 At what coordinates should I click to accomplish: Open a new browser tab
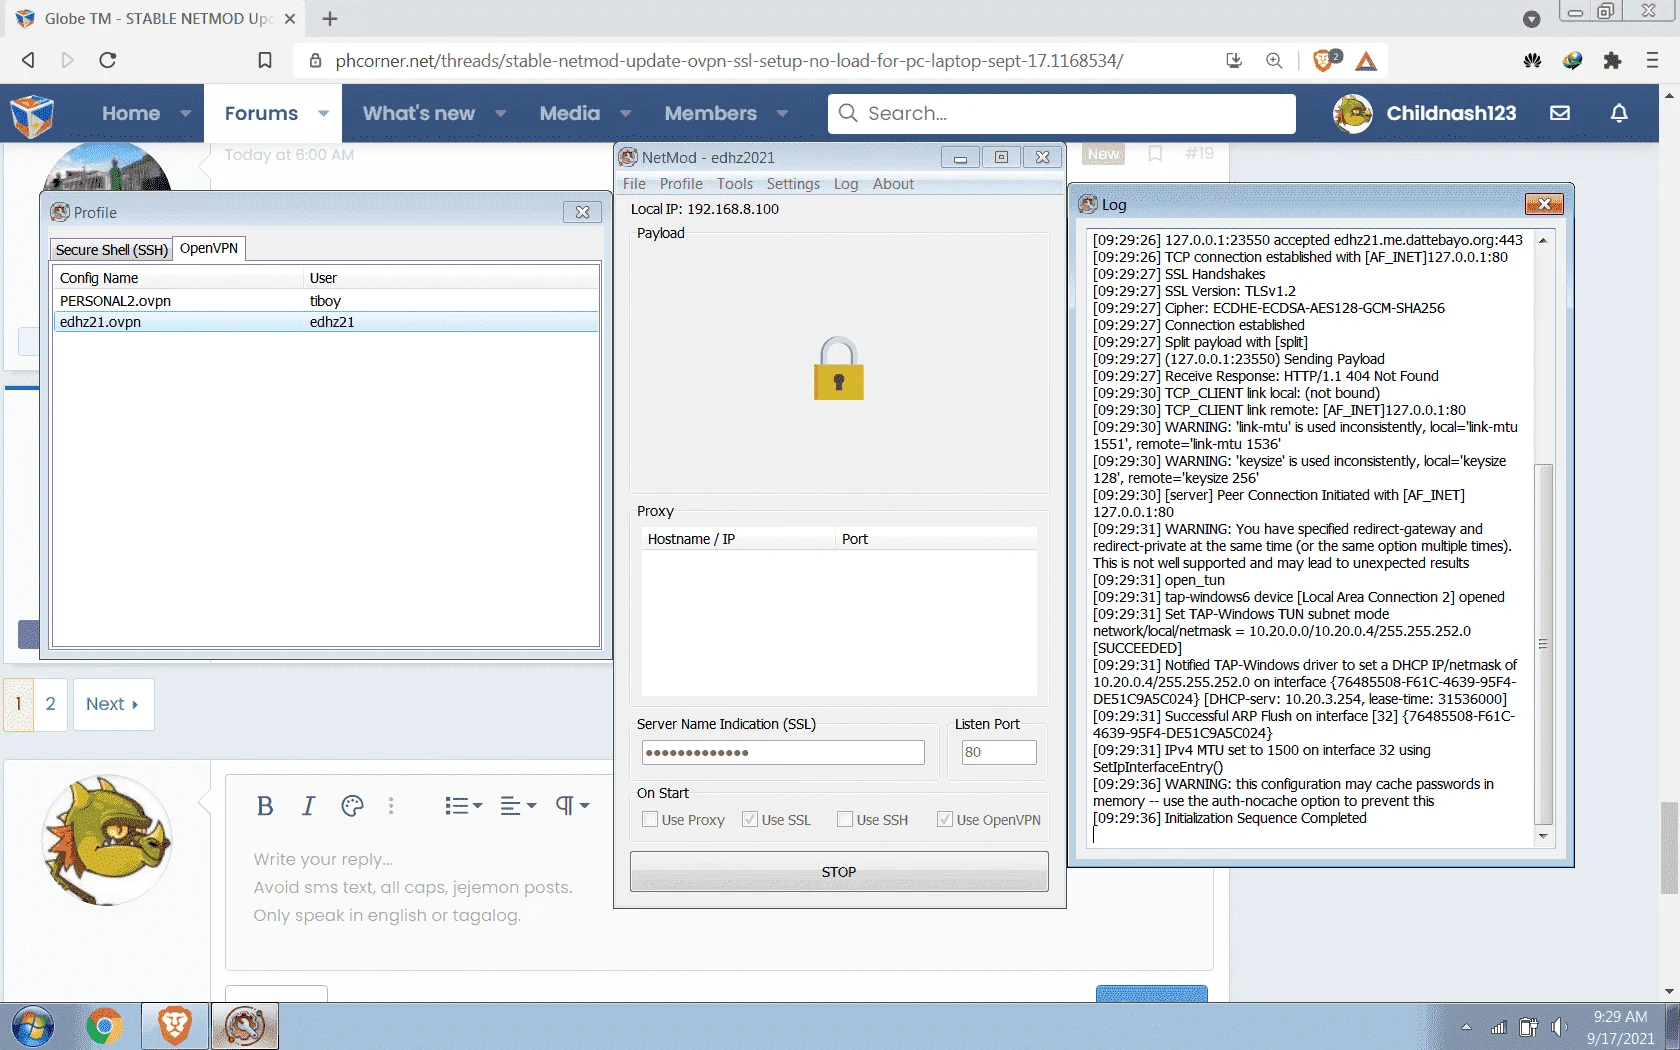click(330, 19)
